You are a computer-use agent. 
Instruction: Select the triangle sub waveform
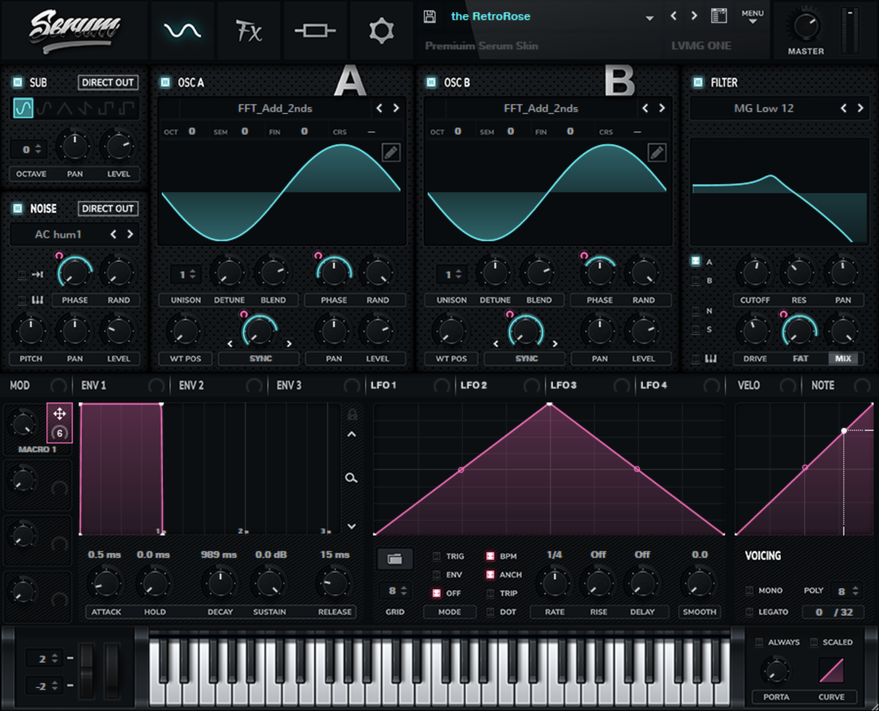64,108
